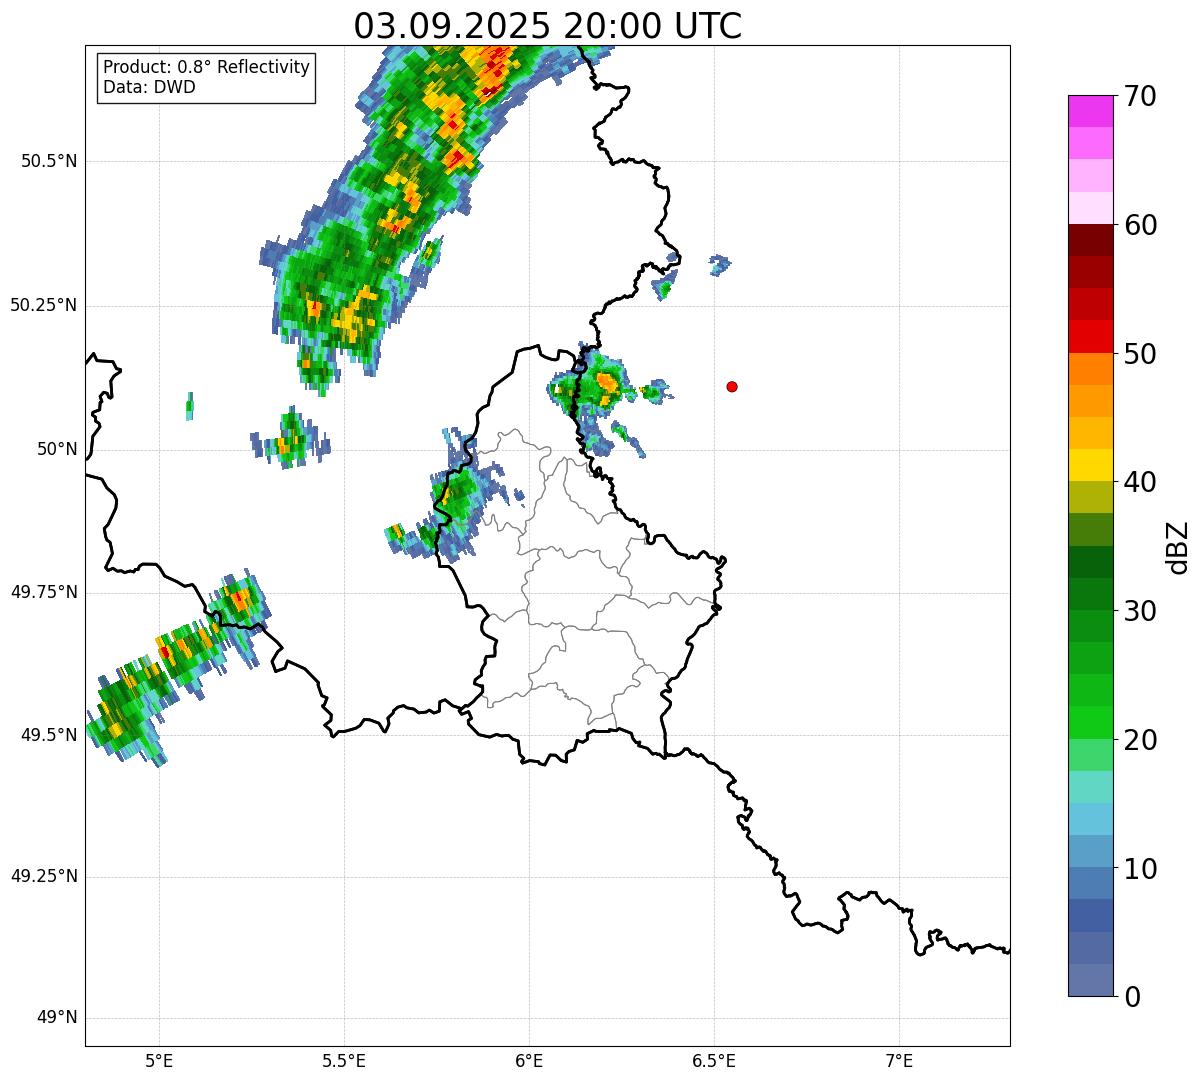Click the 6.5°E longitude label
The width and height of the screenshot is (1202, 1081).
pyautogui.click(x=714, y=1060)
